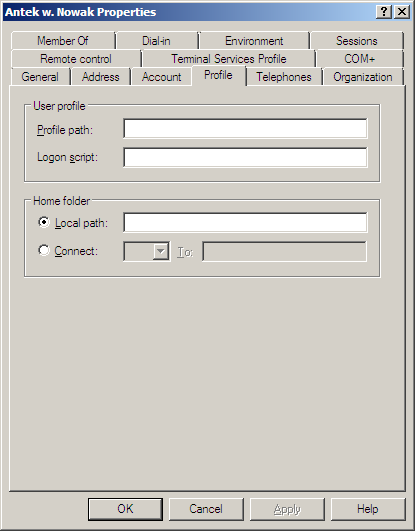The width and height of the screenshot is (415, 531).
Task: Switch to the General tab
Action: click(40, 77)
